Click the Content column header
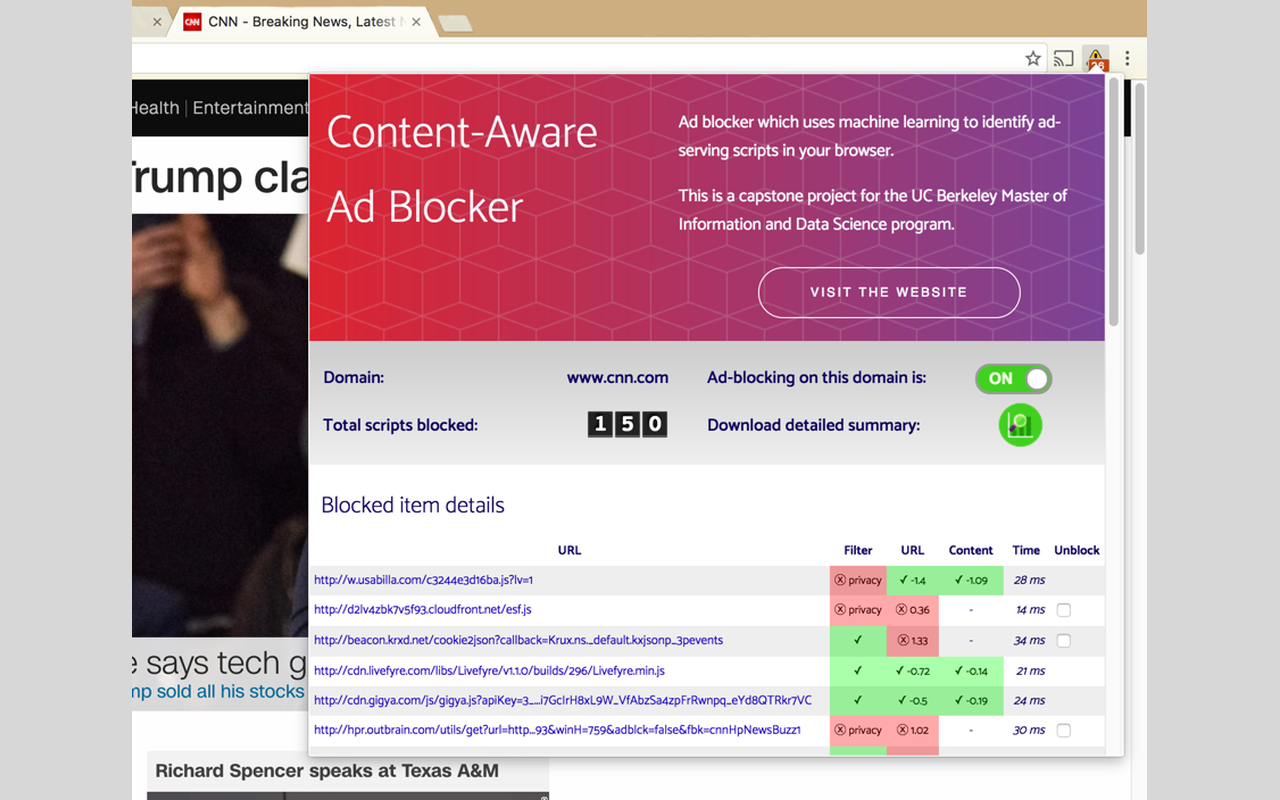Image resolution: width=1280 pixels, height=800 pixels. [x=970, y=550]
